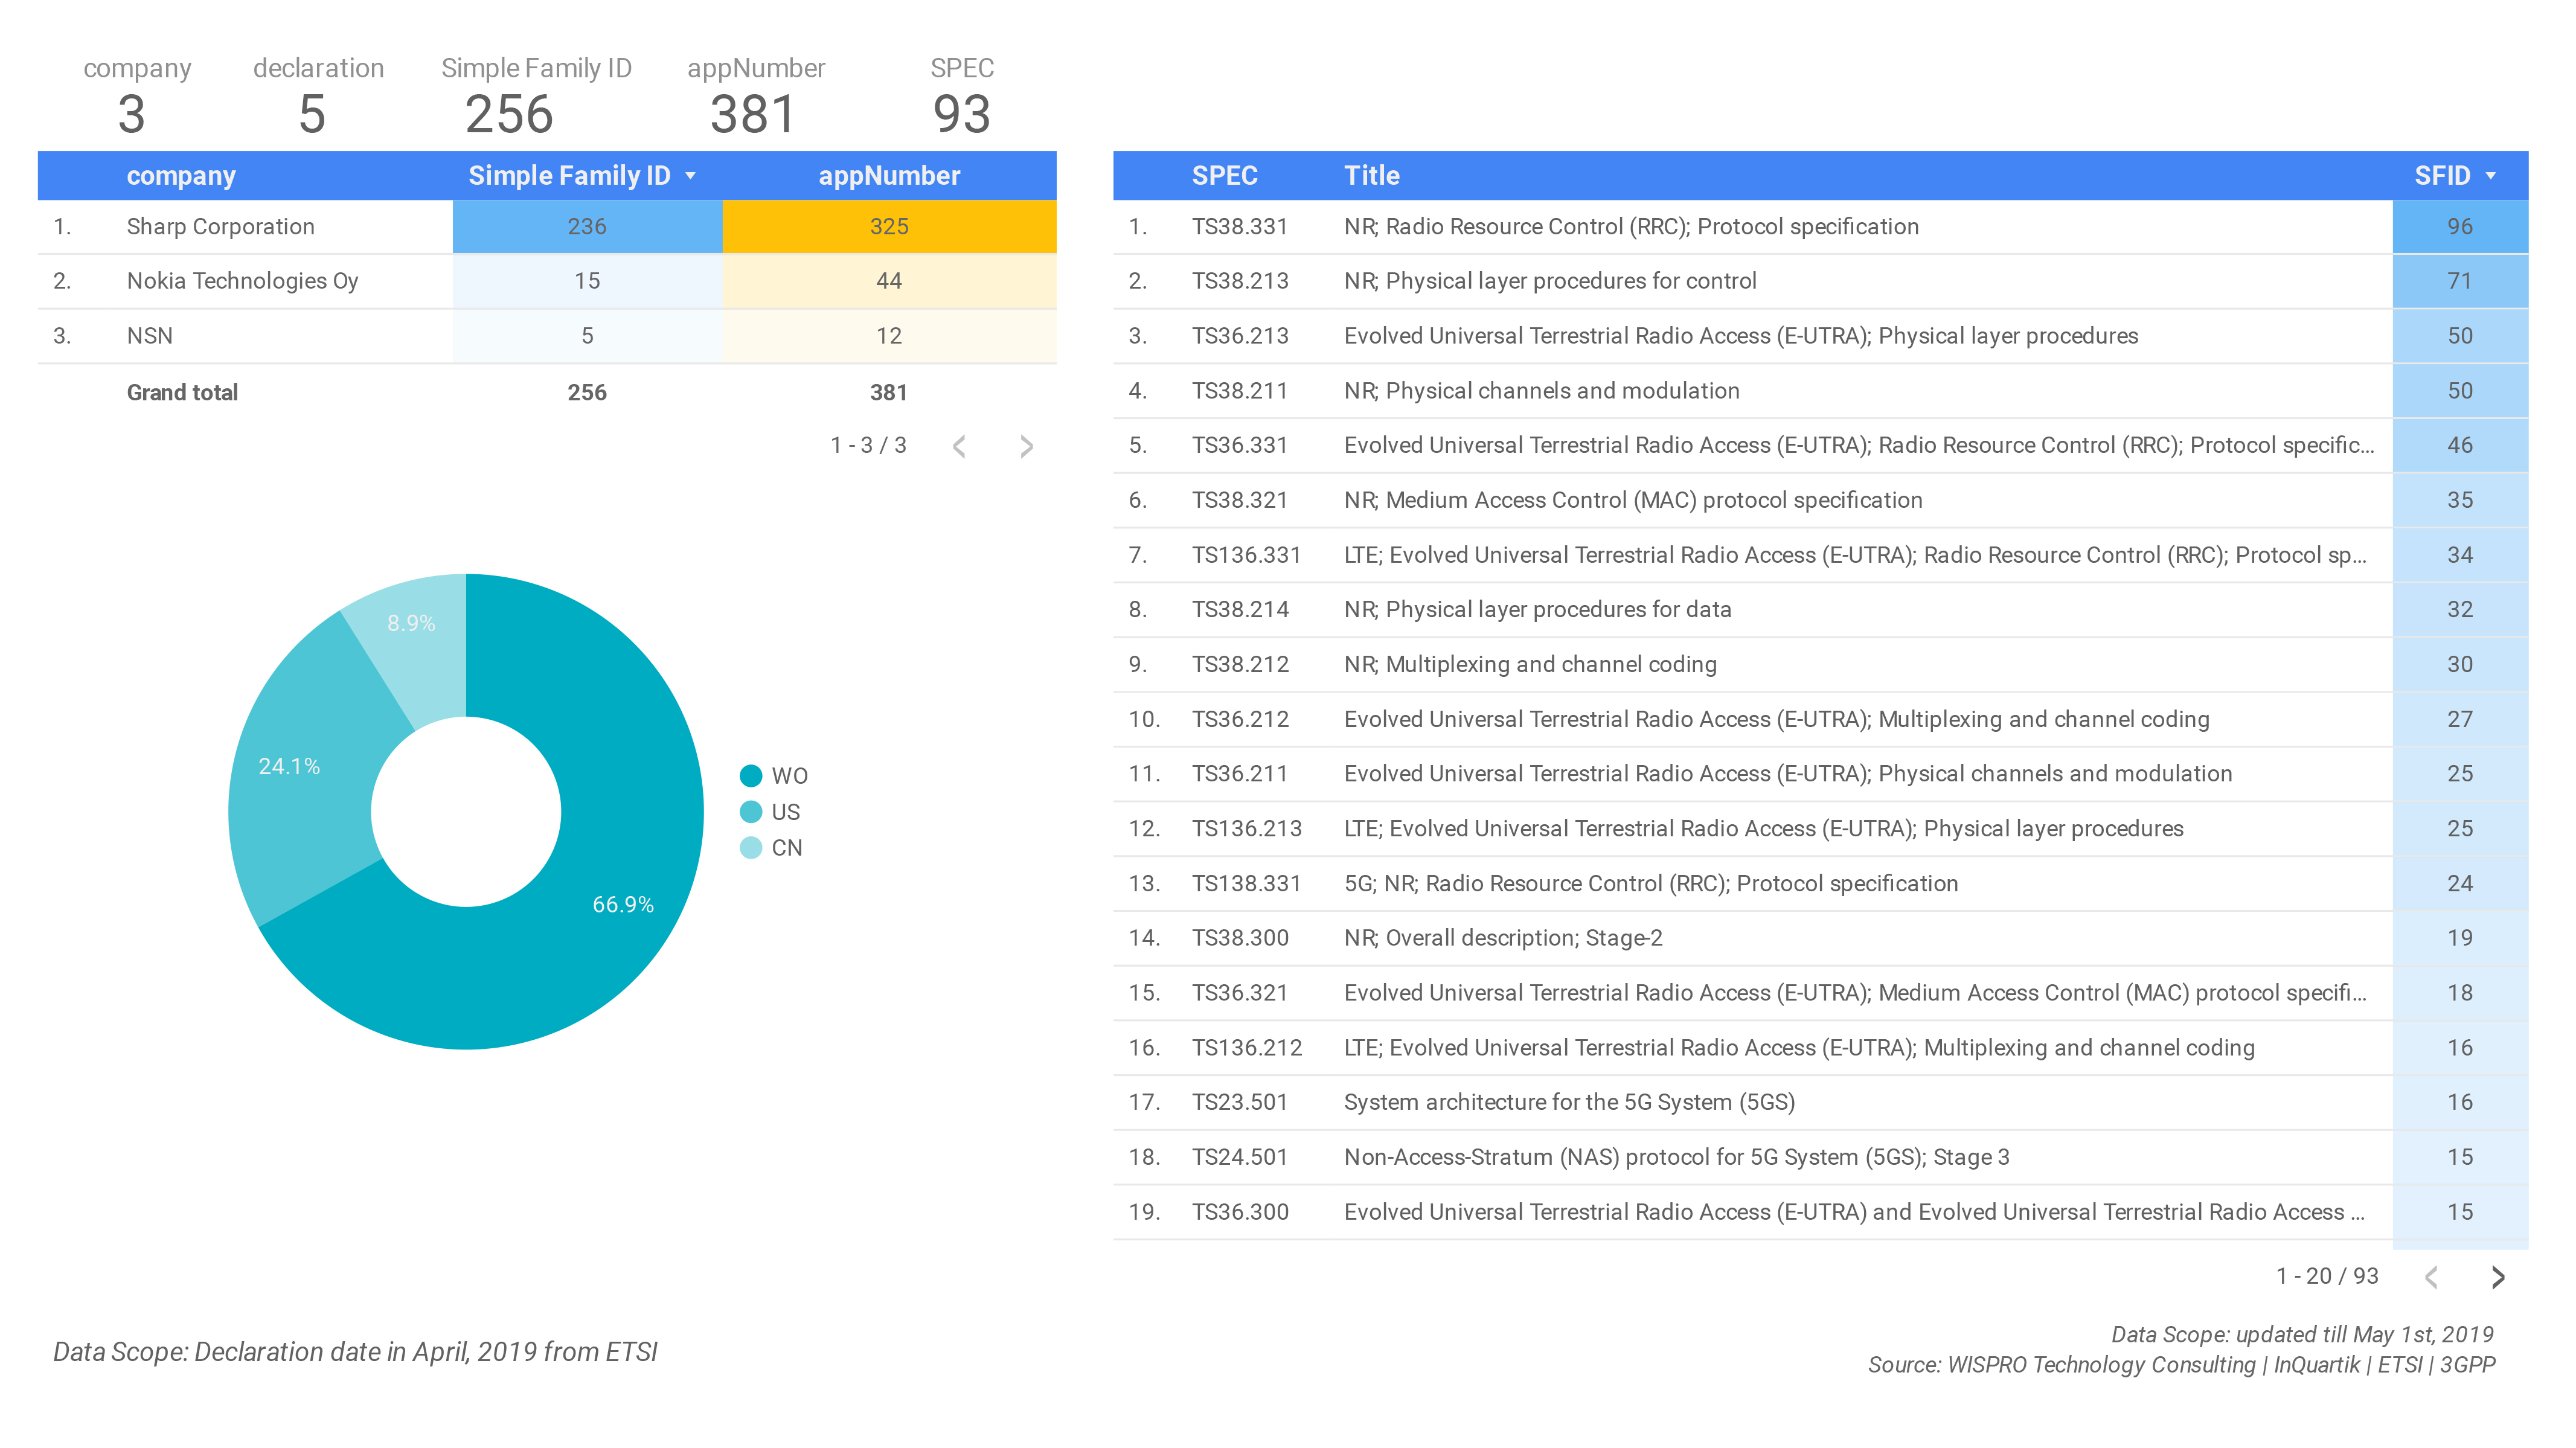Image resolution: width=2576 pixels, height=1448 pixels.
Task: Toggle sort arrow on SFID column
Action: (x=2491, y=176)
